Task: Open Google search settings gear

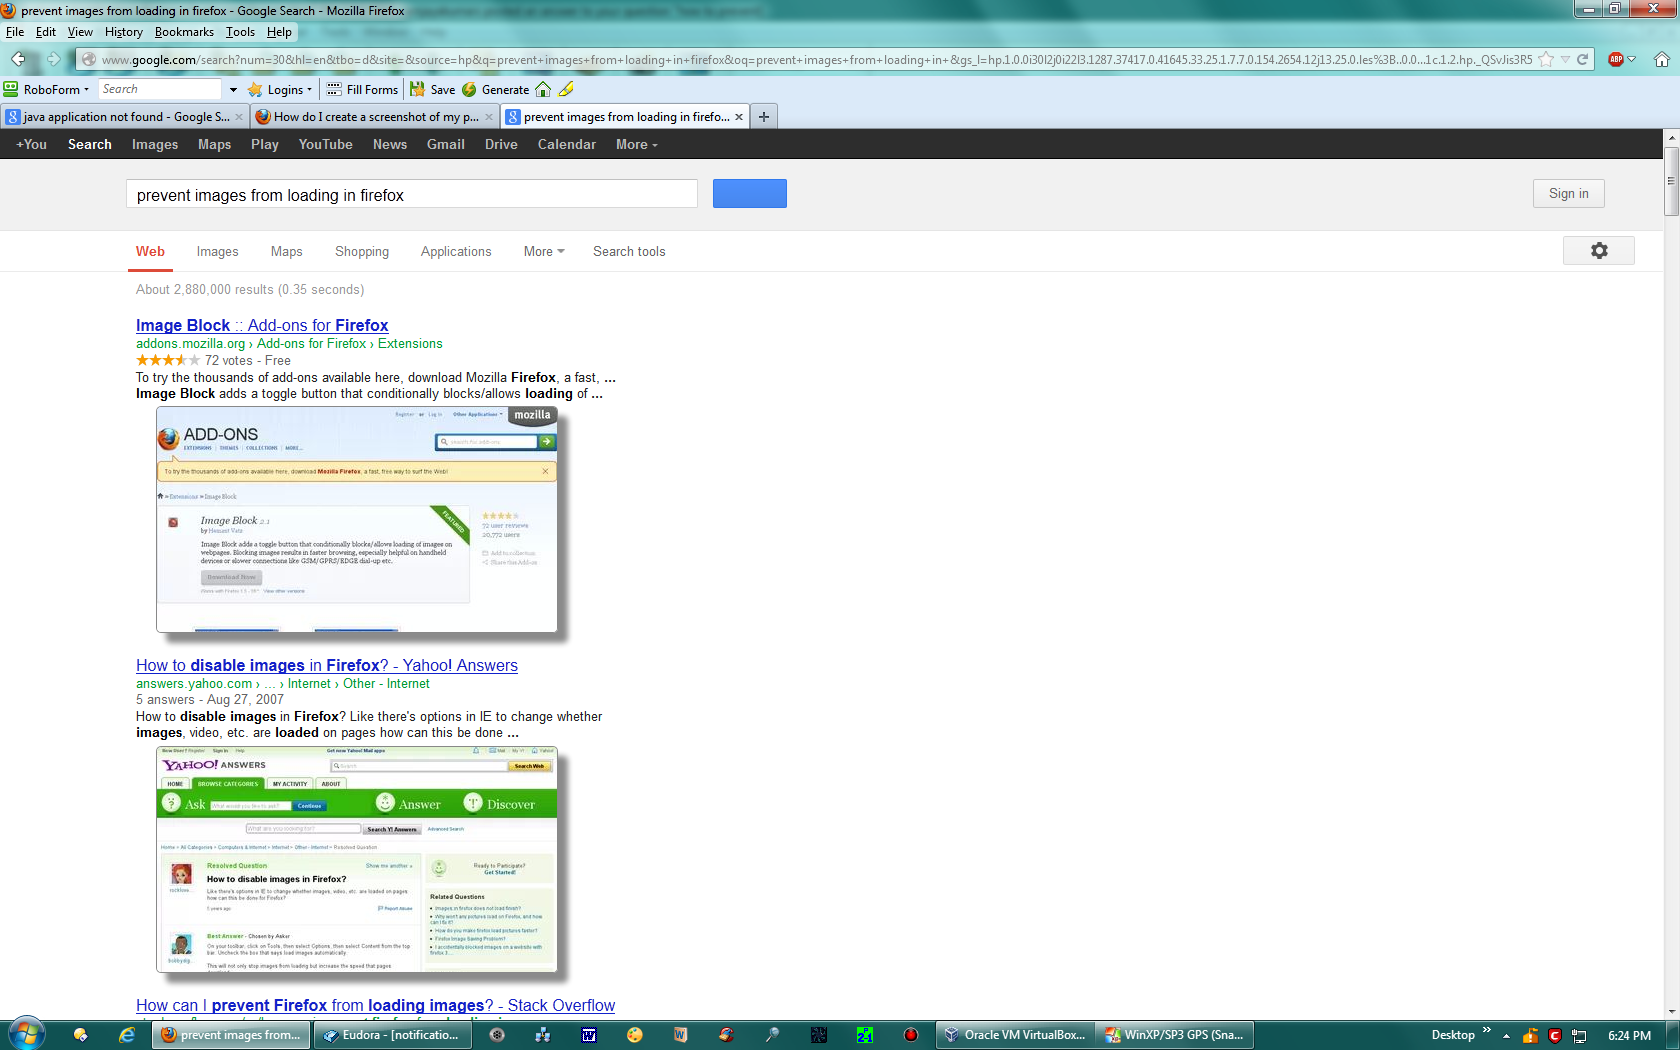Action: 1599,251
